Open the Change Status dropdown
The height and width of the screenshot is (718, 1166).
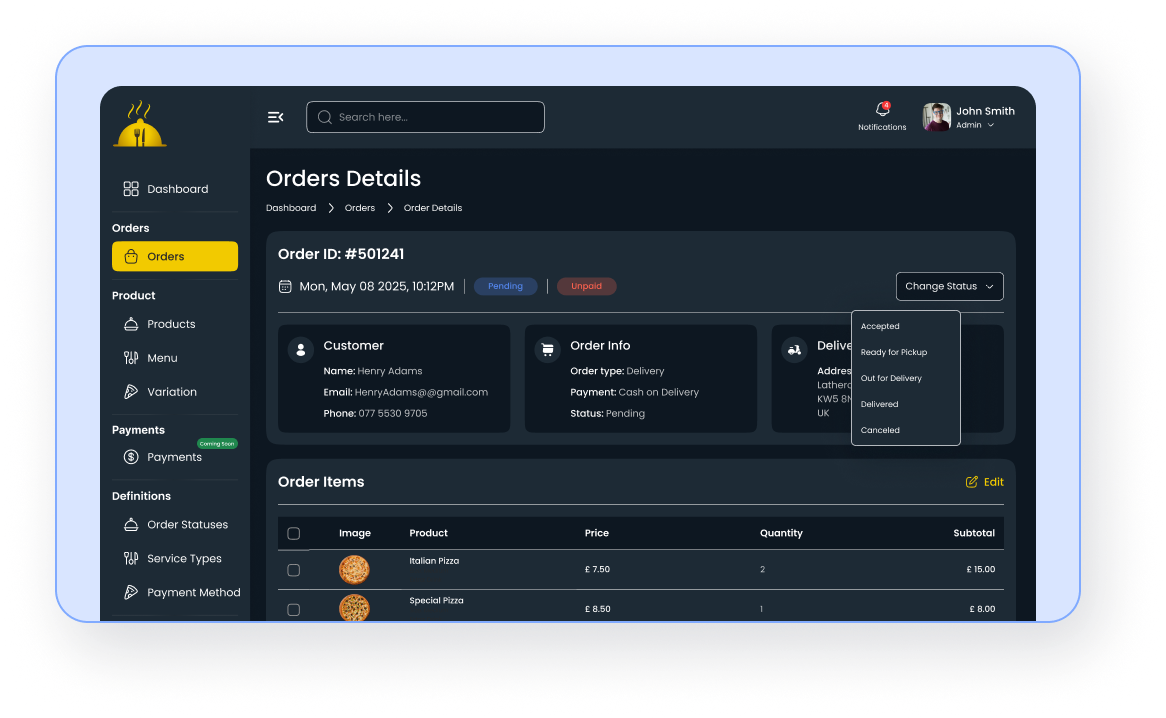point(948,286)
